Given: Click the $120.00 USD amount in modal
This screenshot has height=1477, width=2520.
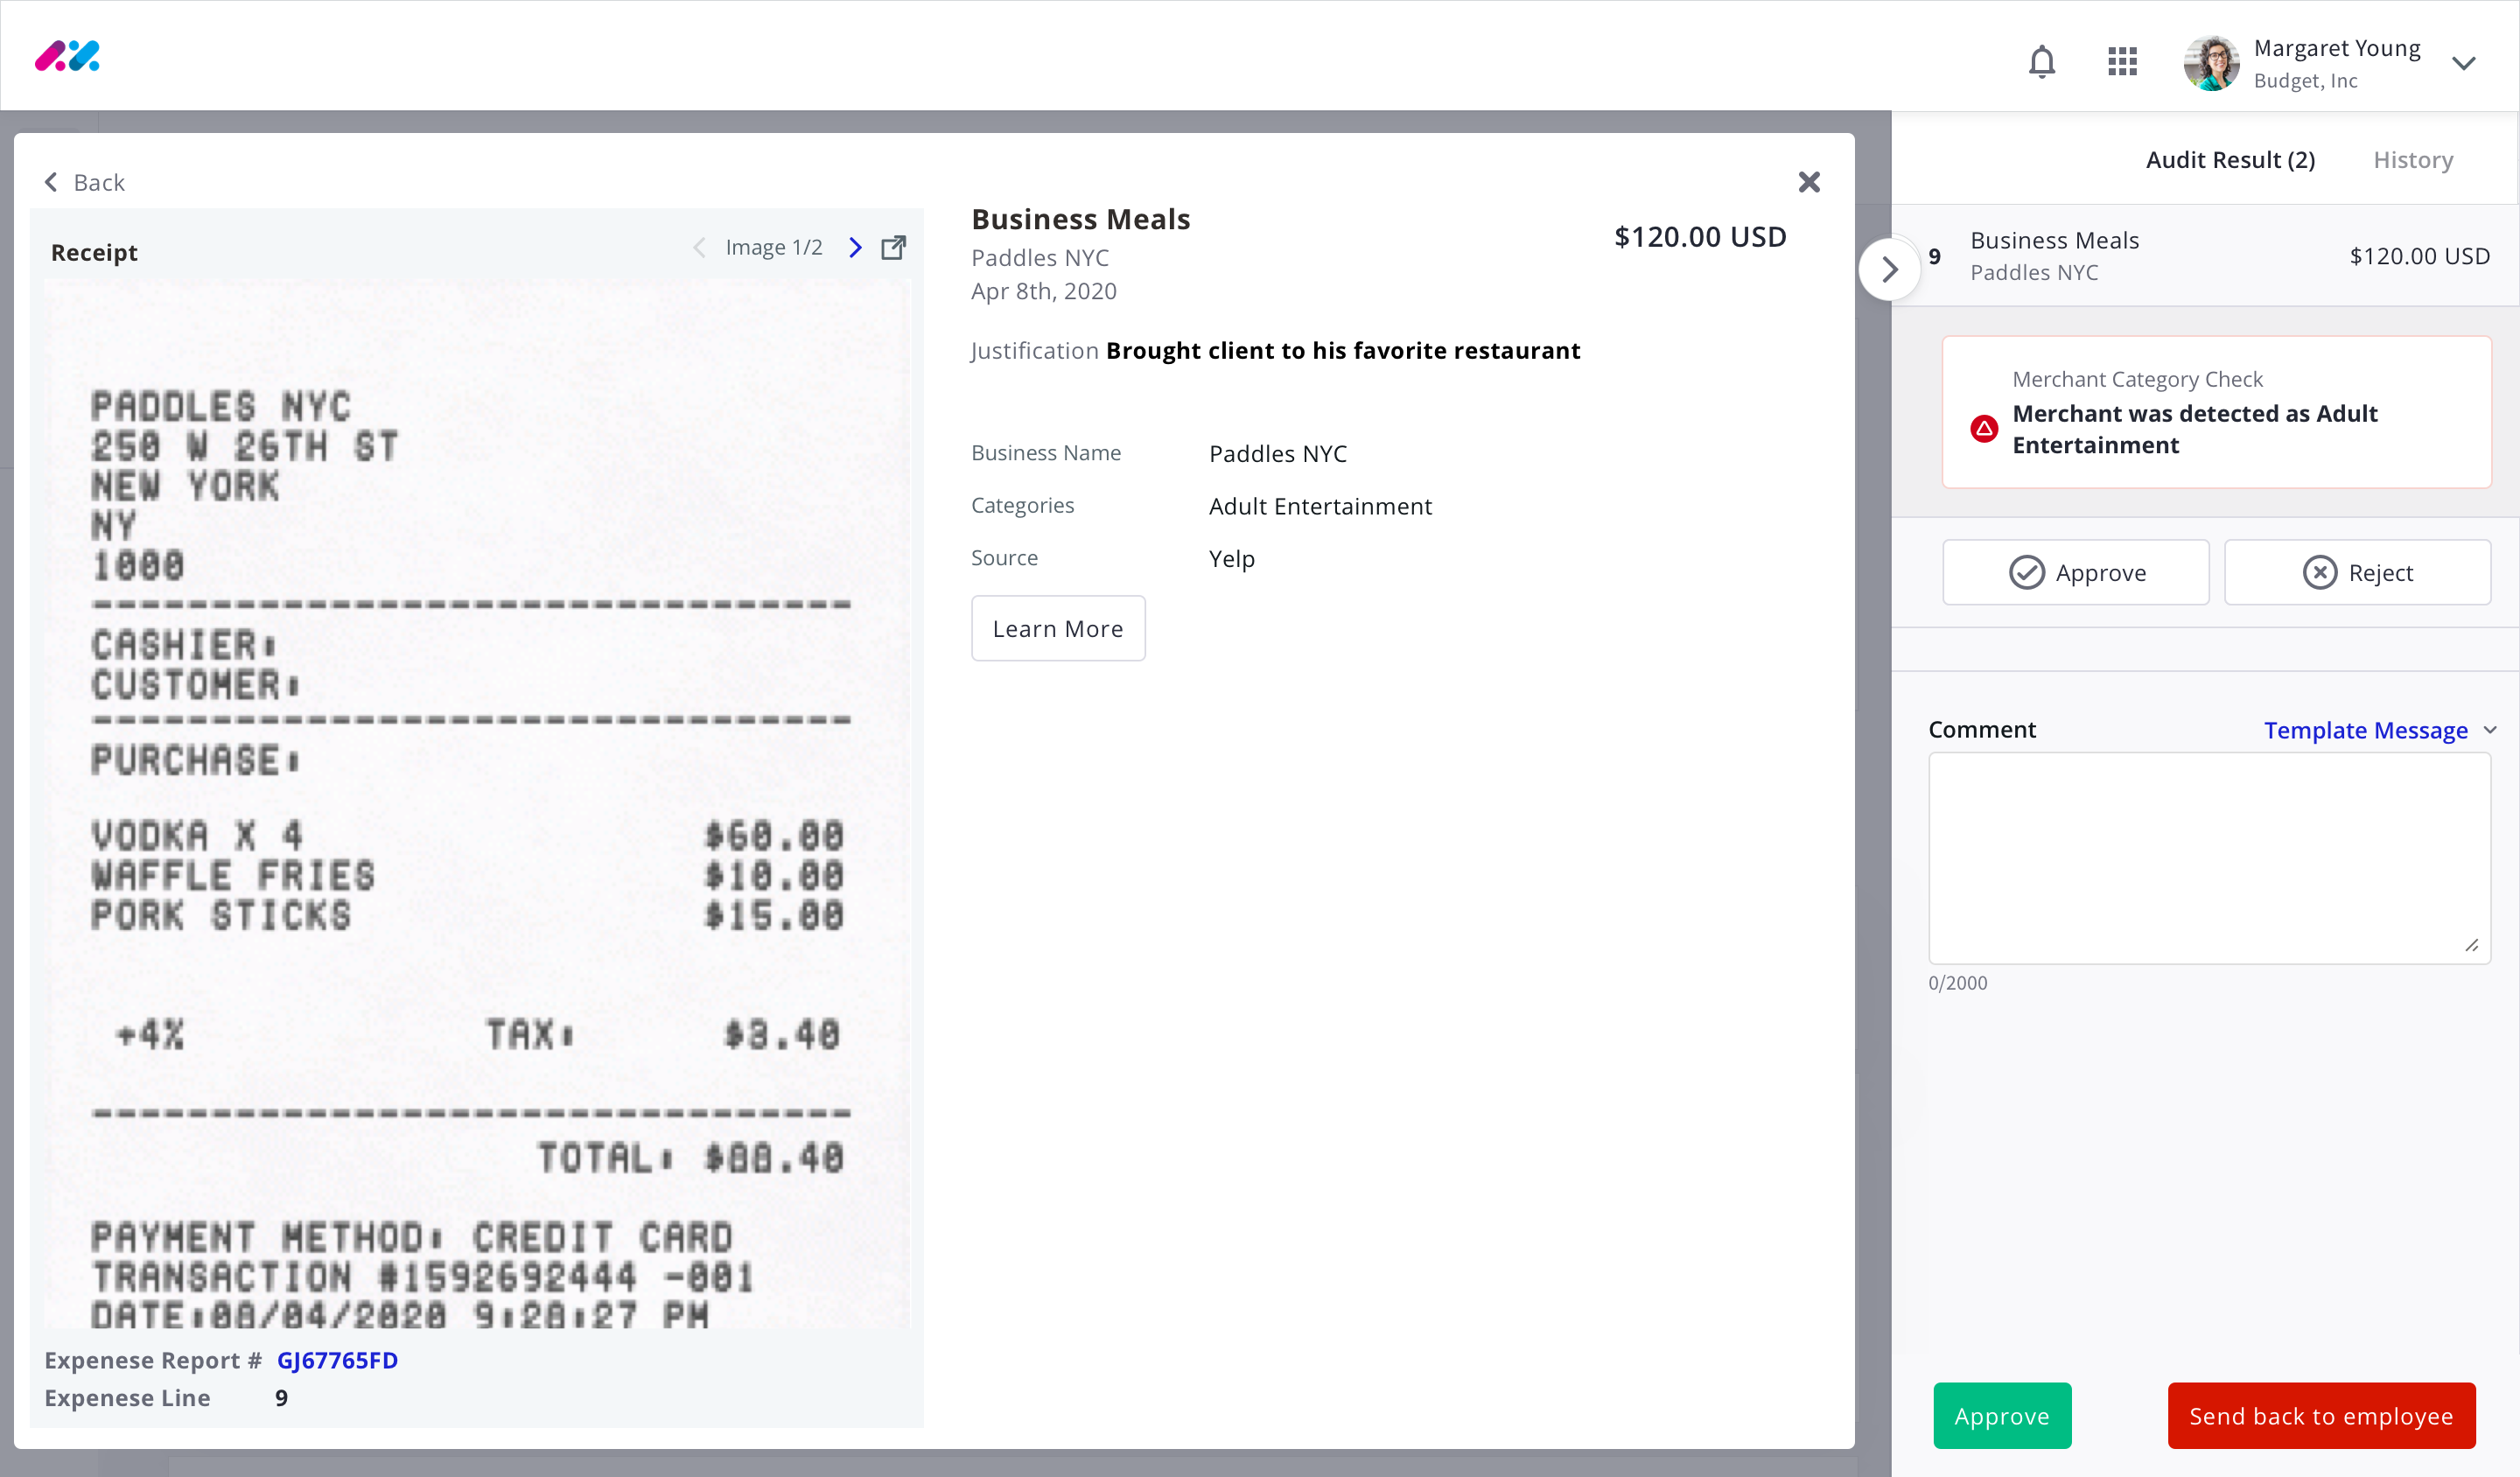Looking at the screenshot, I should click(1700, 237).
